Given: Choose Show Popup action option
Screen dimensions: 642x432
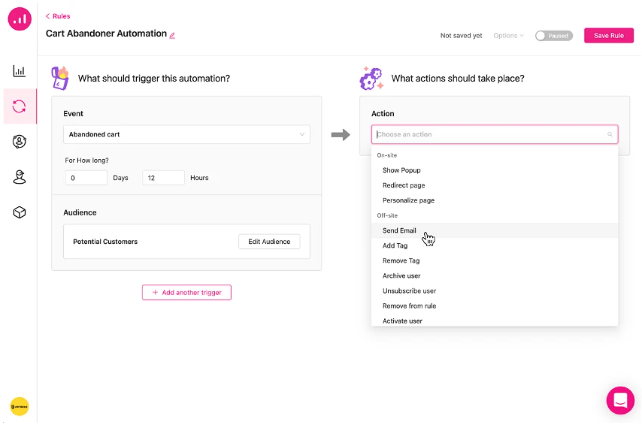Looking at the screenshot, I should pos(401,170).
